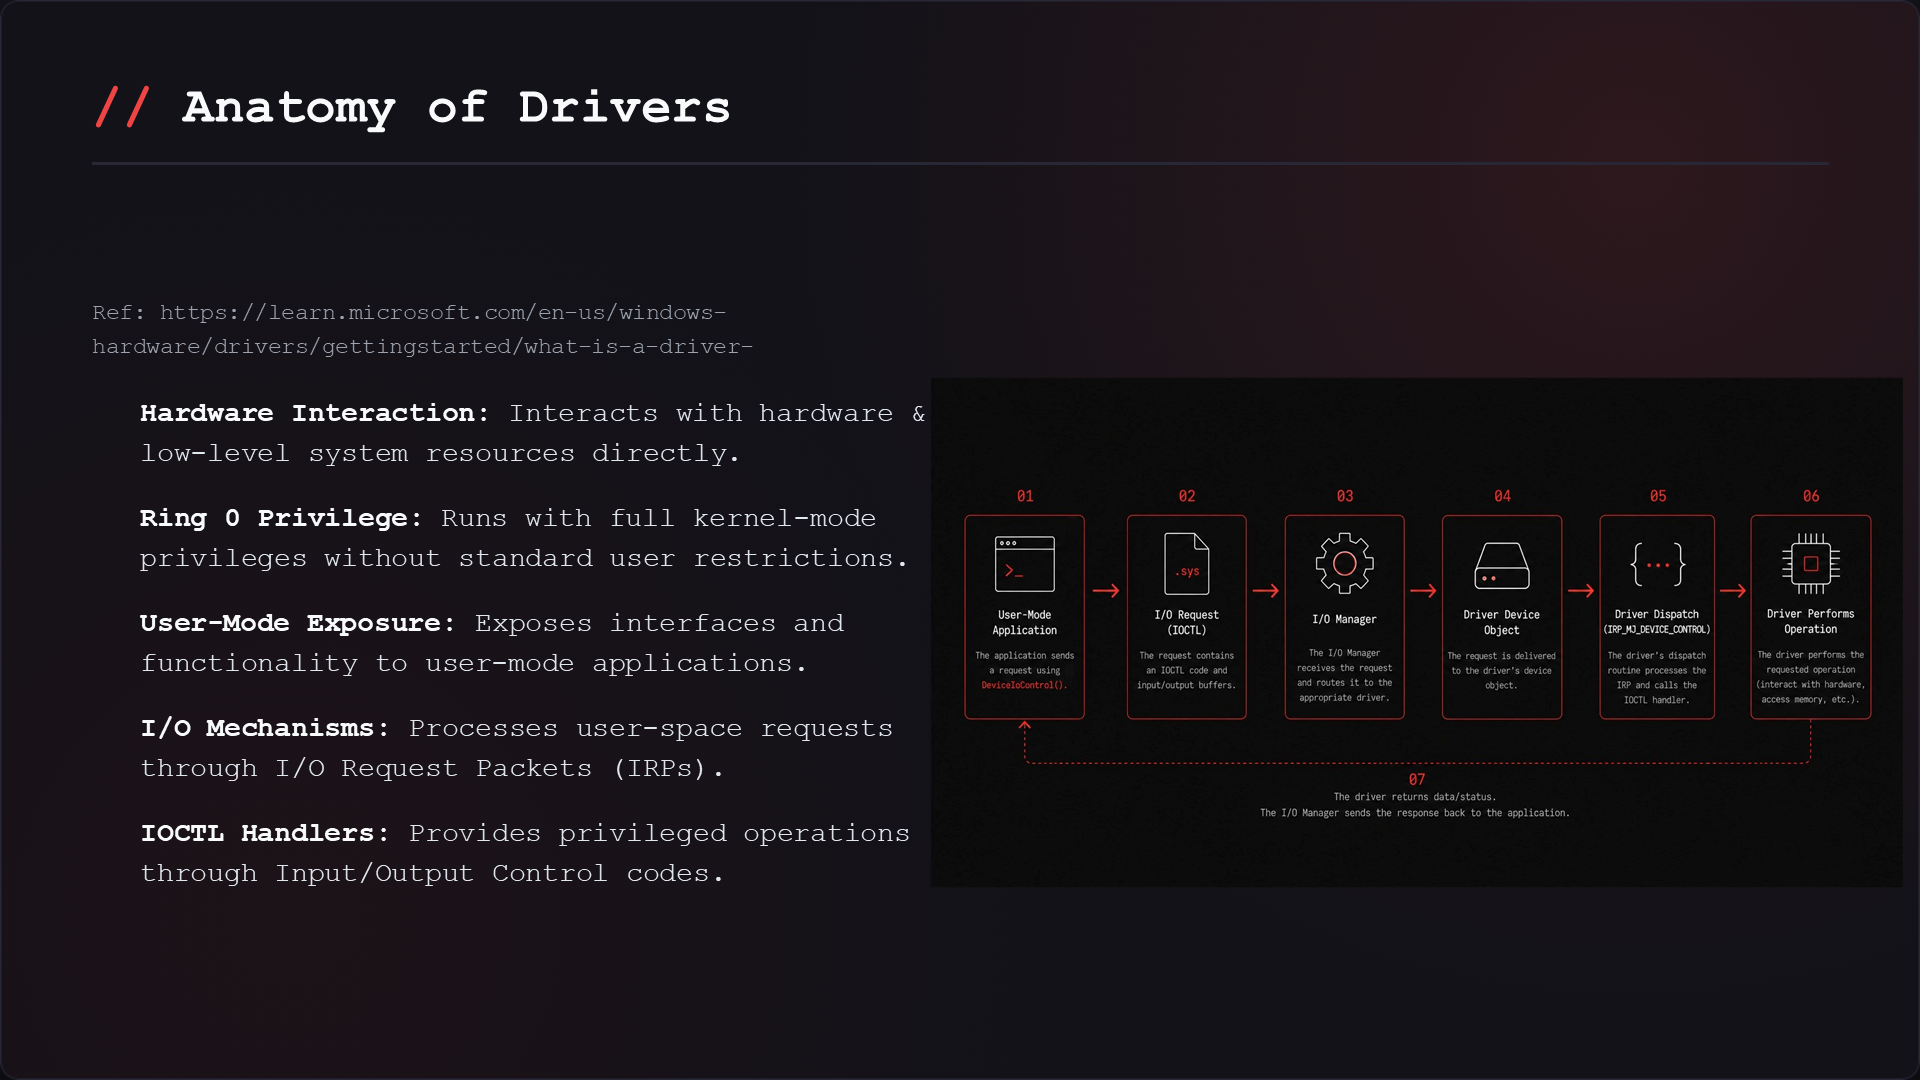Screen dimensions: 1920x1080
Task: Click the 'User-Mode Exposure:' heading
Action: 297,623
